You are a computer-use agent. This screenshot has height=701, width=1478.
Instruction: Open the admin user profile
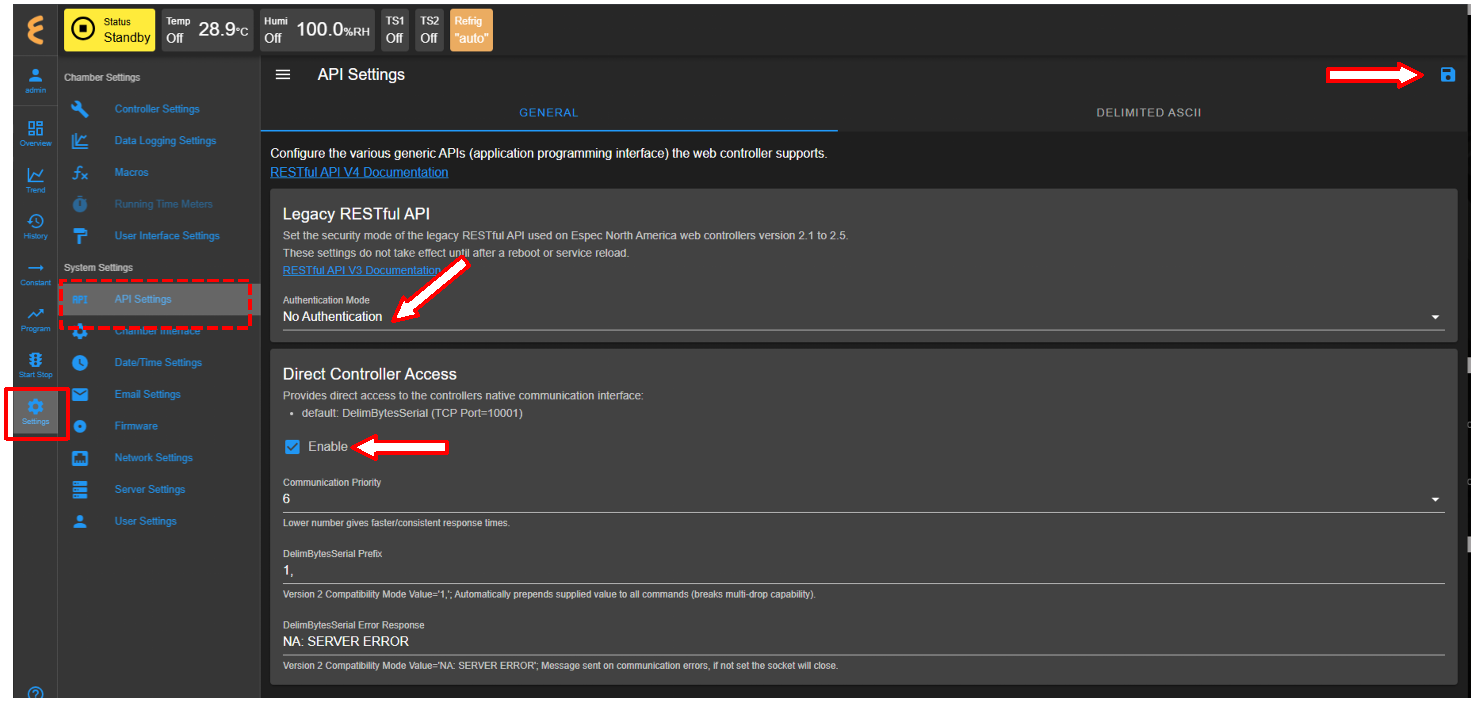tap(35, 81)
